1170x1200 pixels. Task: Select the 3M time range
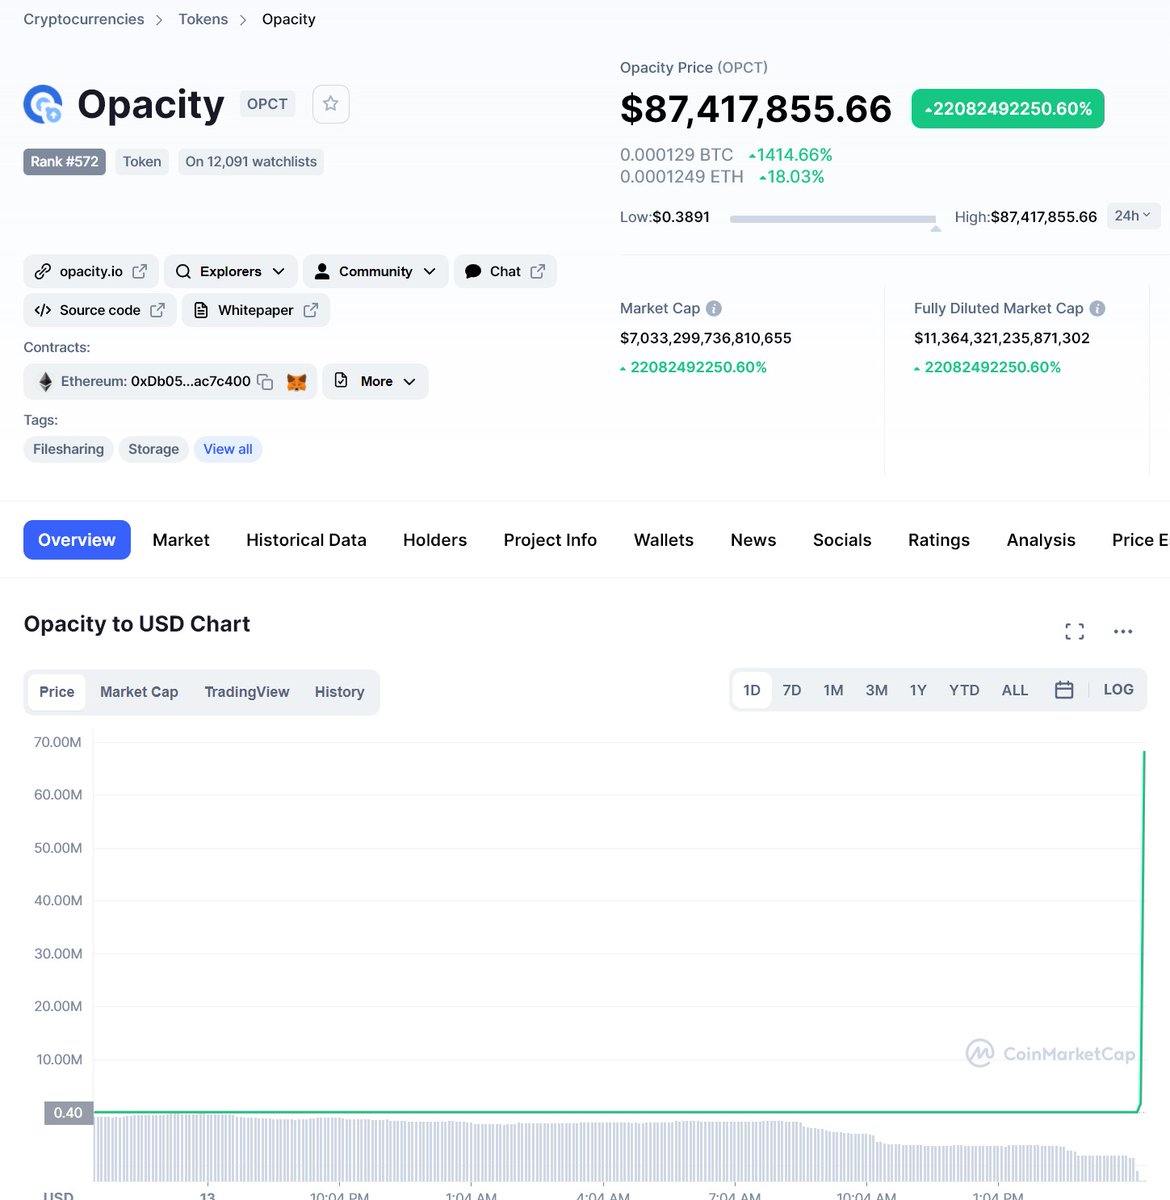[877, 690]
